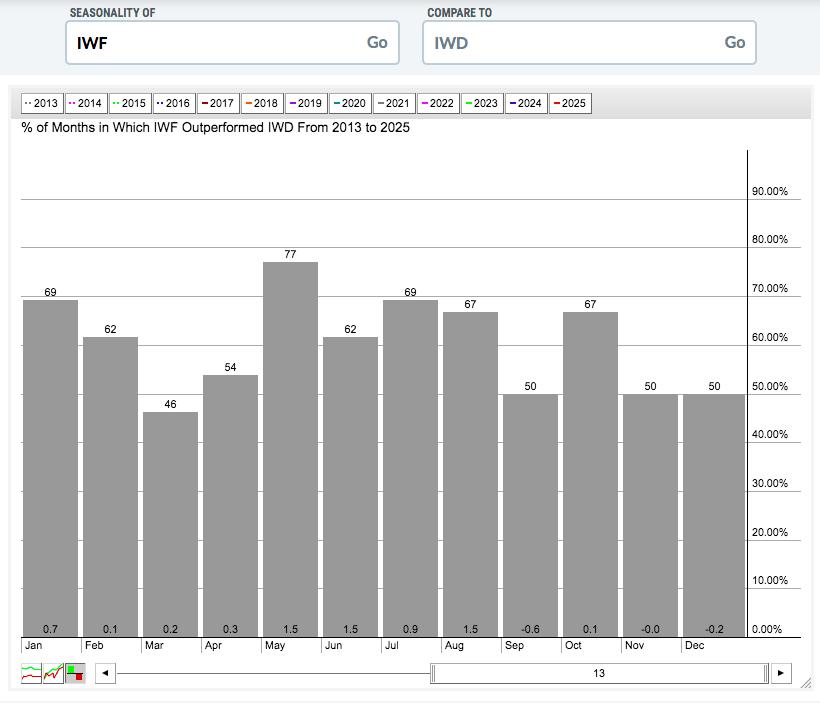Toggle the 2021 year legend
This screenshot has height=703, width=820.
(x=394, y=103)
